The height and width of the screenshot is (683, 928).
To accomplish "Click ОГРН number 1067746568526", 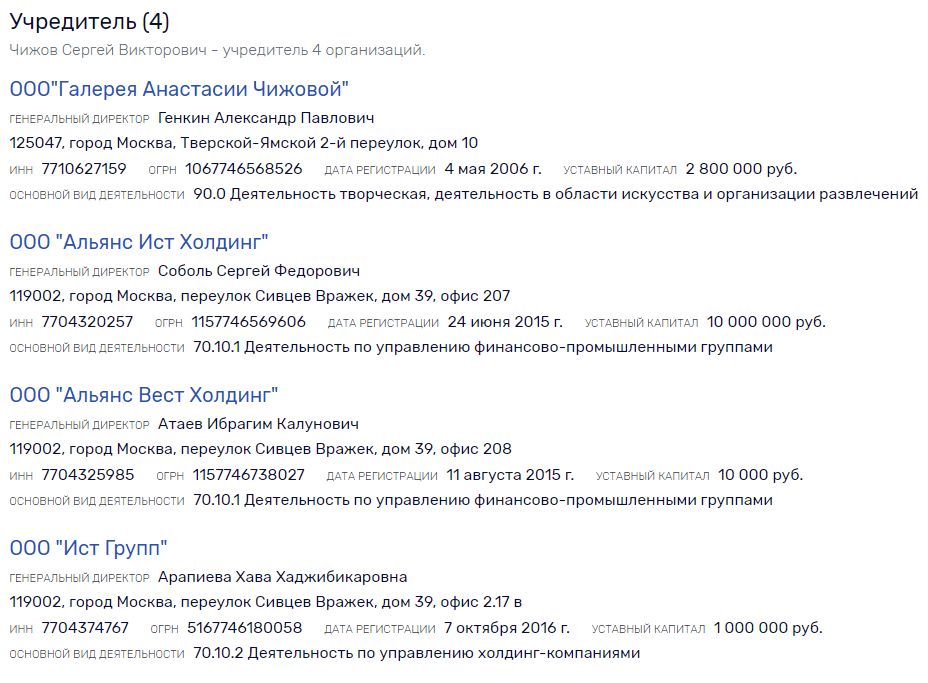I will 243,169.
